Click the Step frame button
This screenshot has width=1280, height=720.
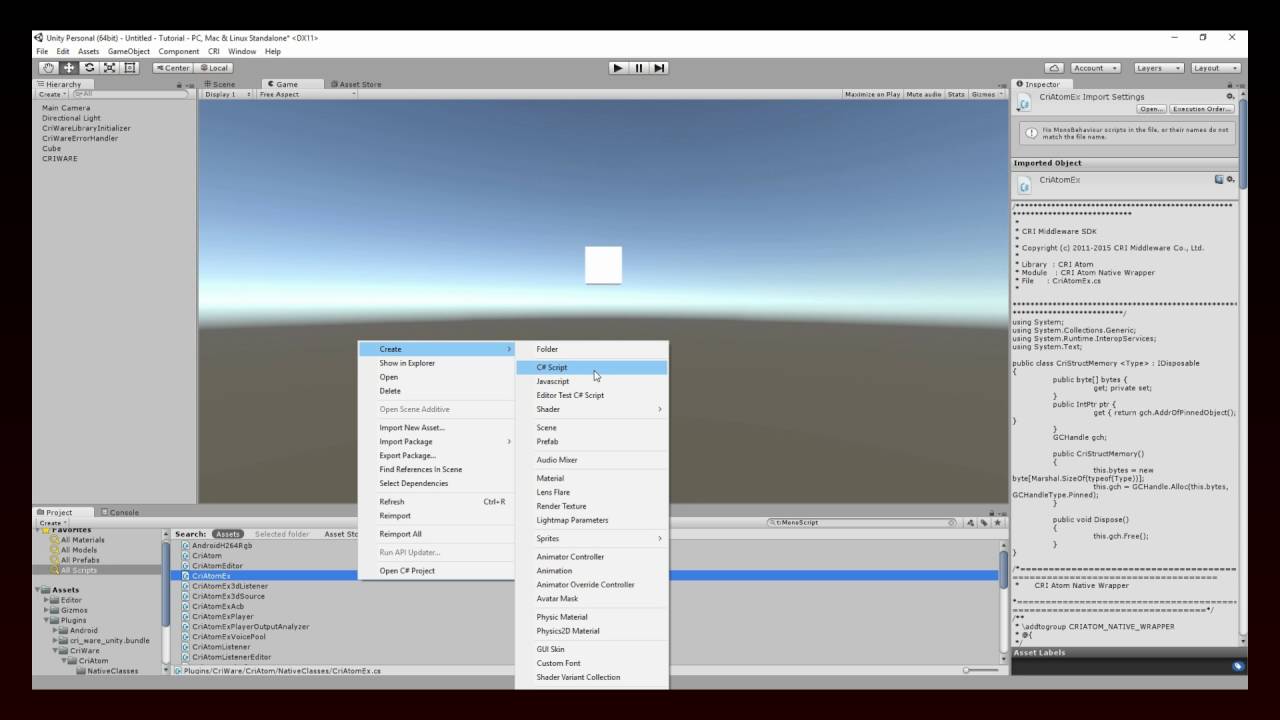[658, 68]
